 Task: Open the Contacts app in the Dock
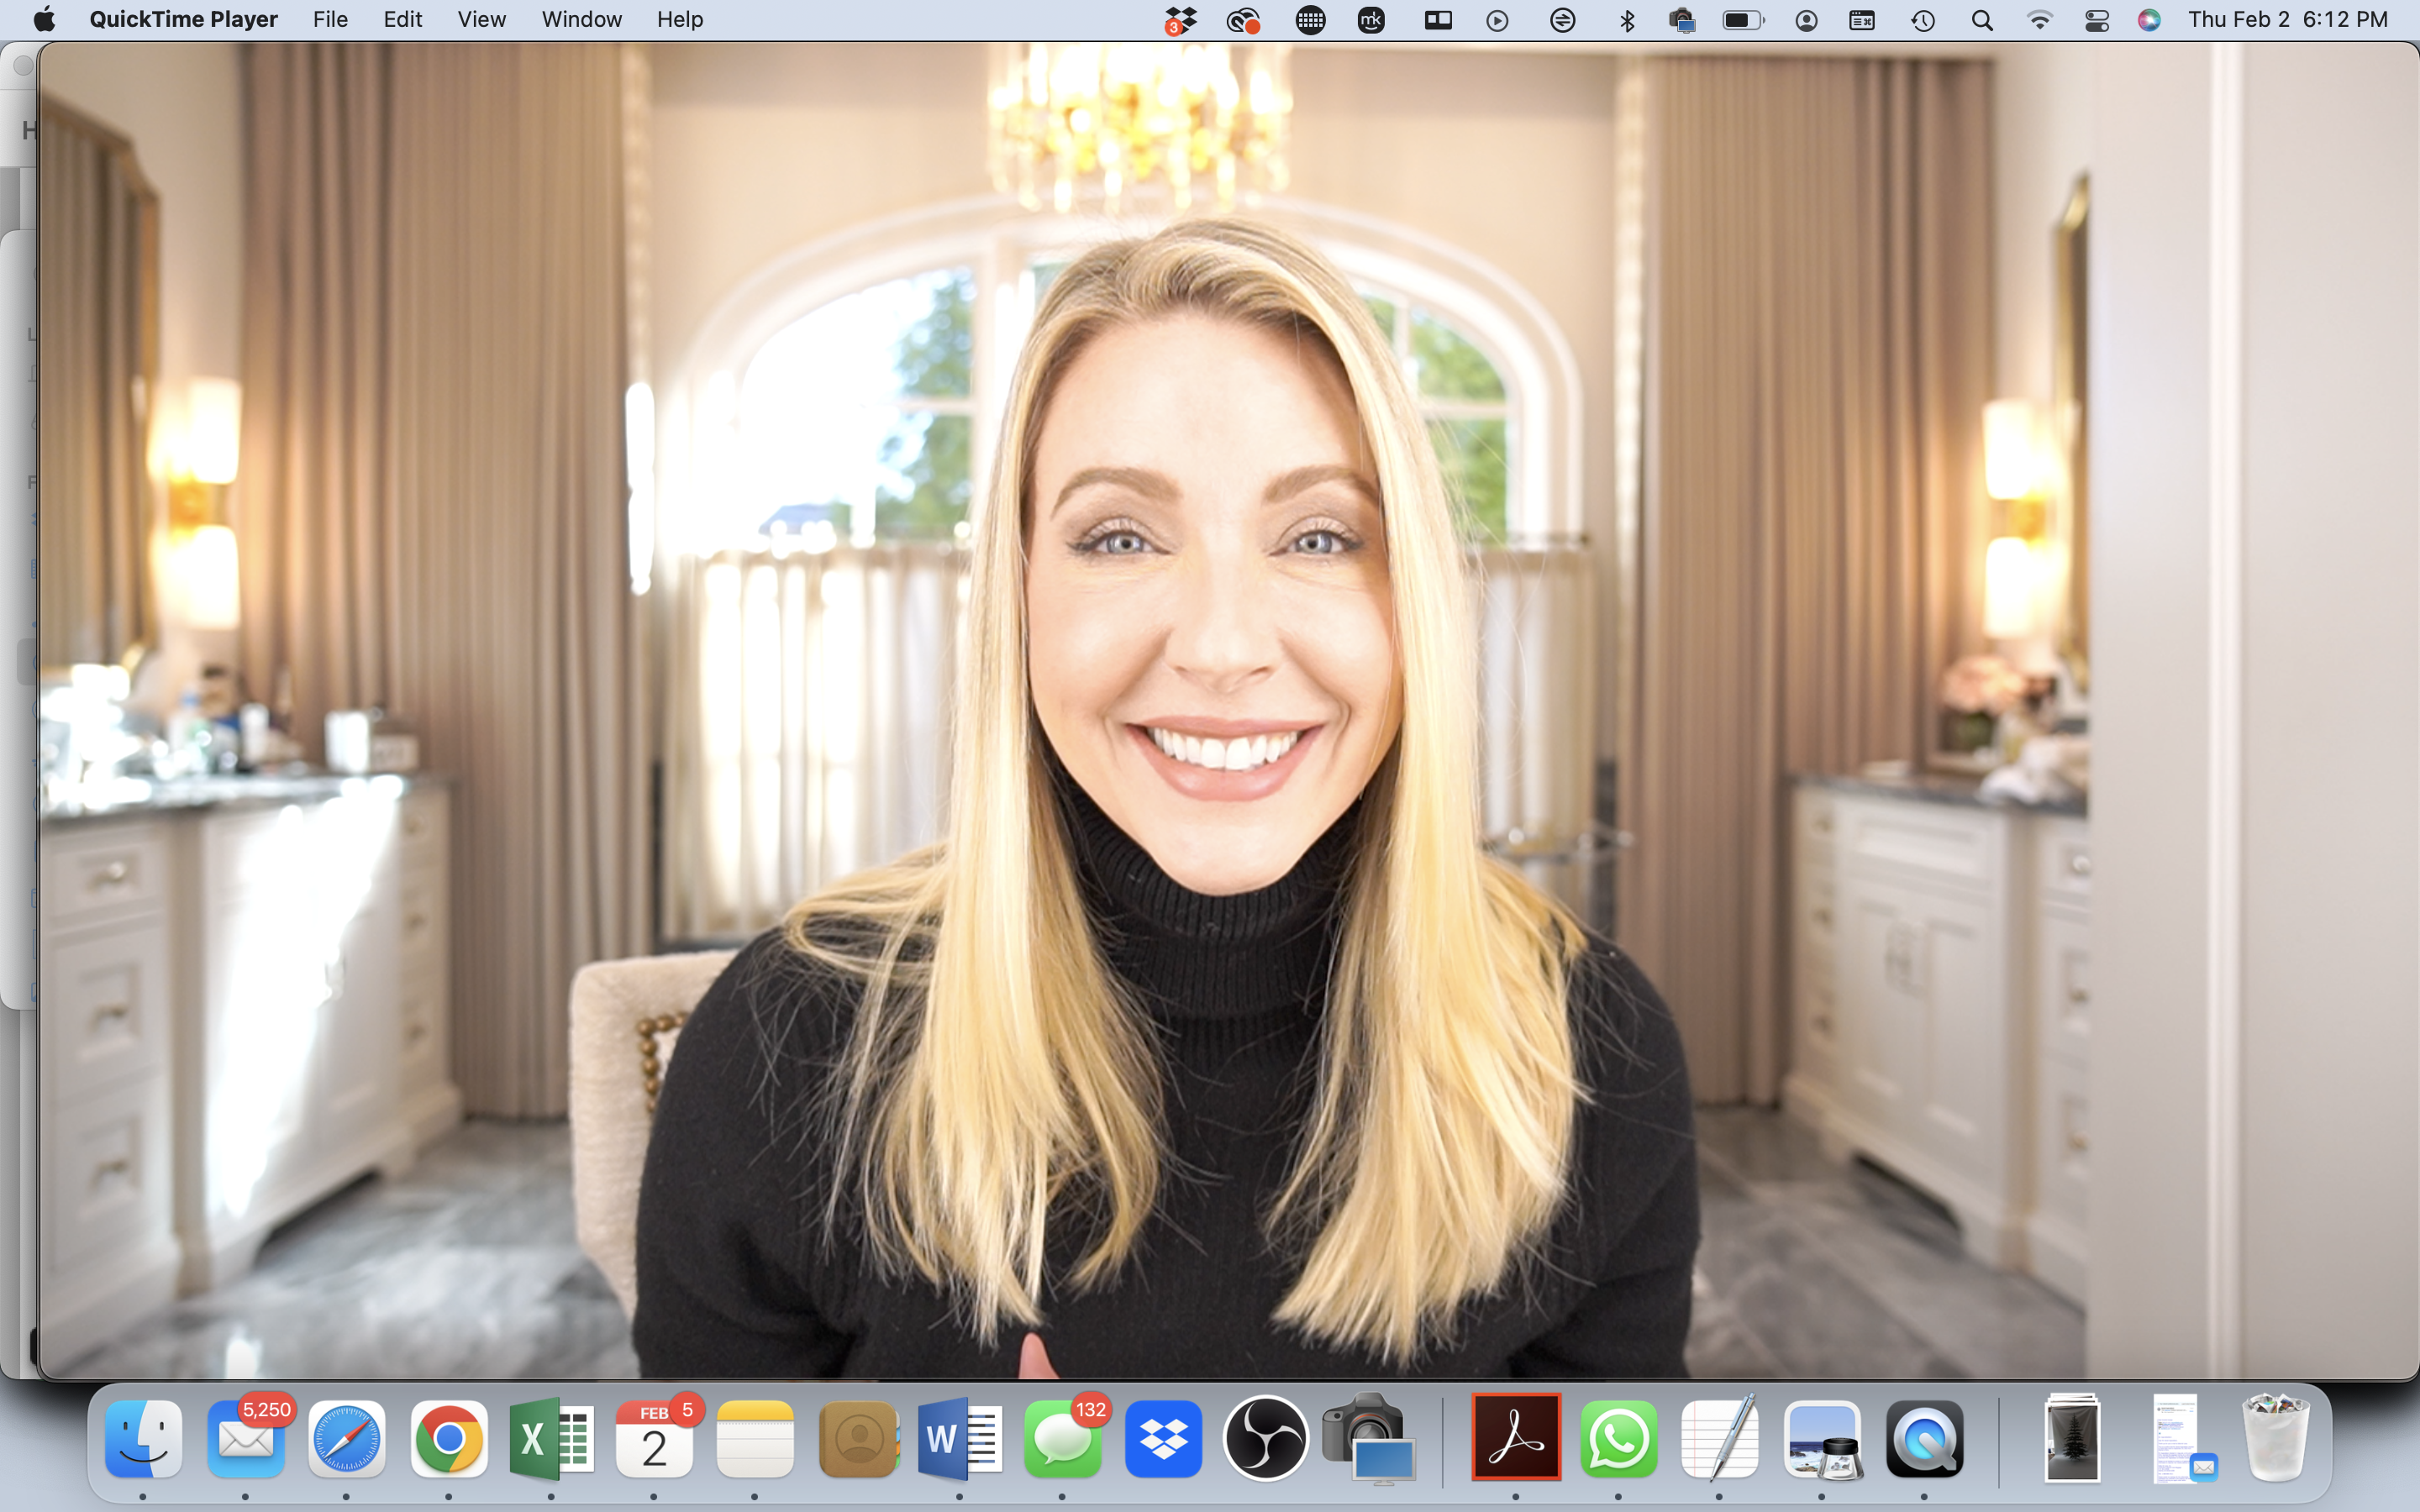[x=858, y=1439]
